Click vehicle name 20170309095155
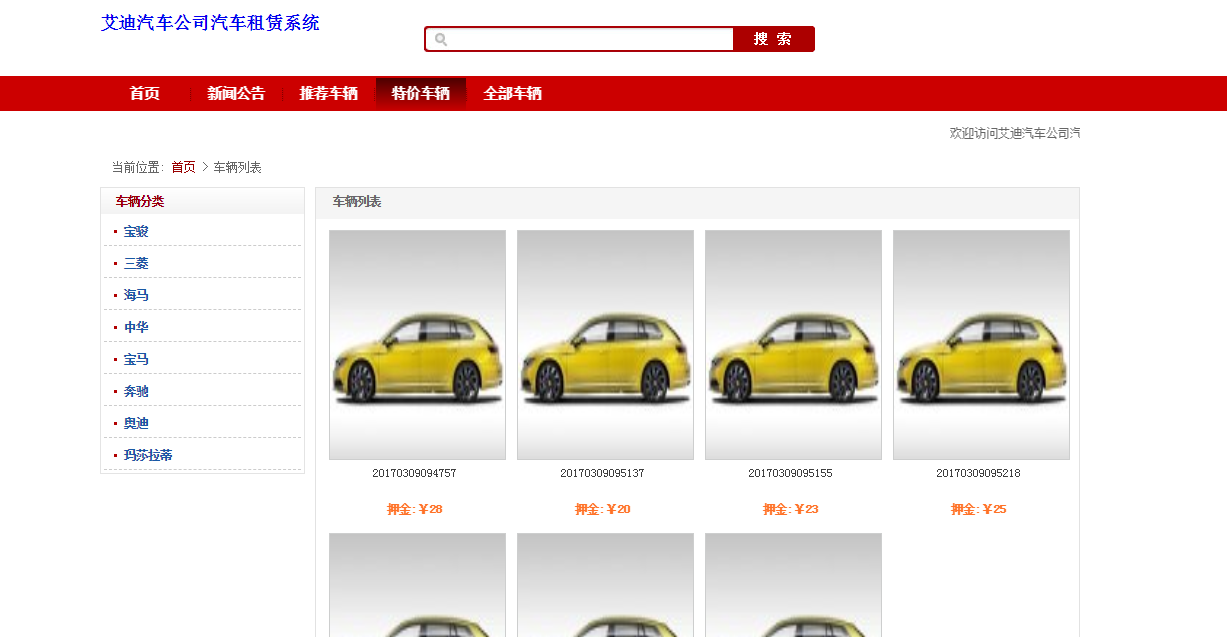Image resolution: width=1227 pixels, height=637 pixels. 790,473
